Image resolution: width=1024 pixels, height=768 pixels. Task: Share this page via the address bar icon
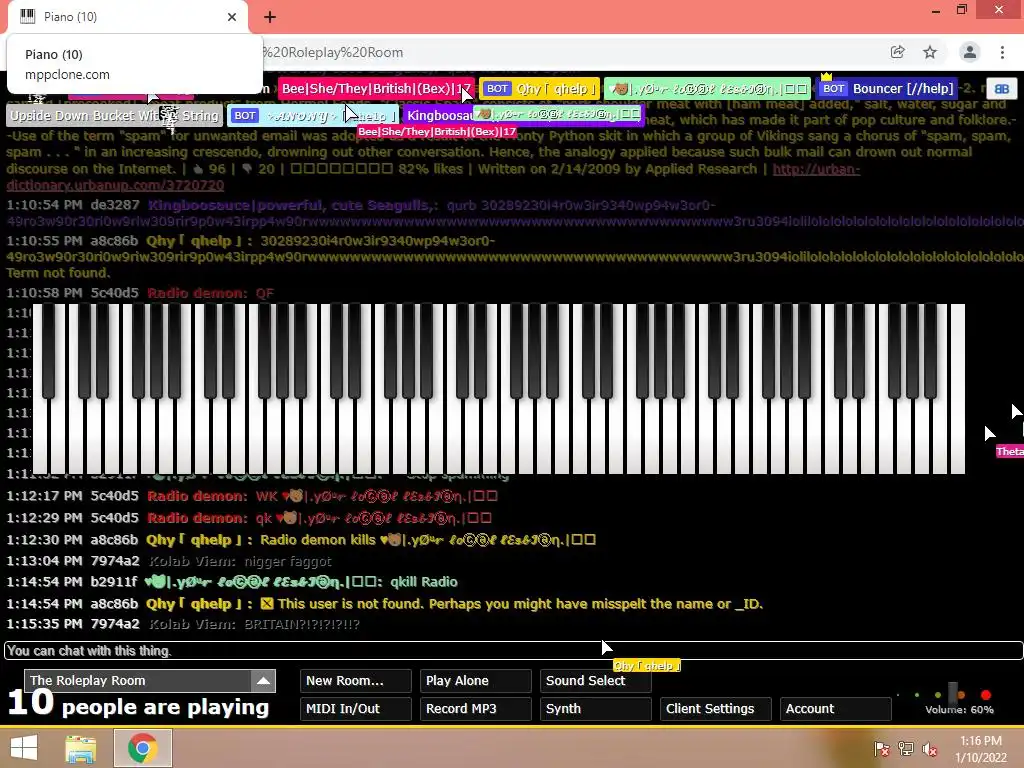[897, 52]
